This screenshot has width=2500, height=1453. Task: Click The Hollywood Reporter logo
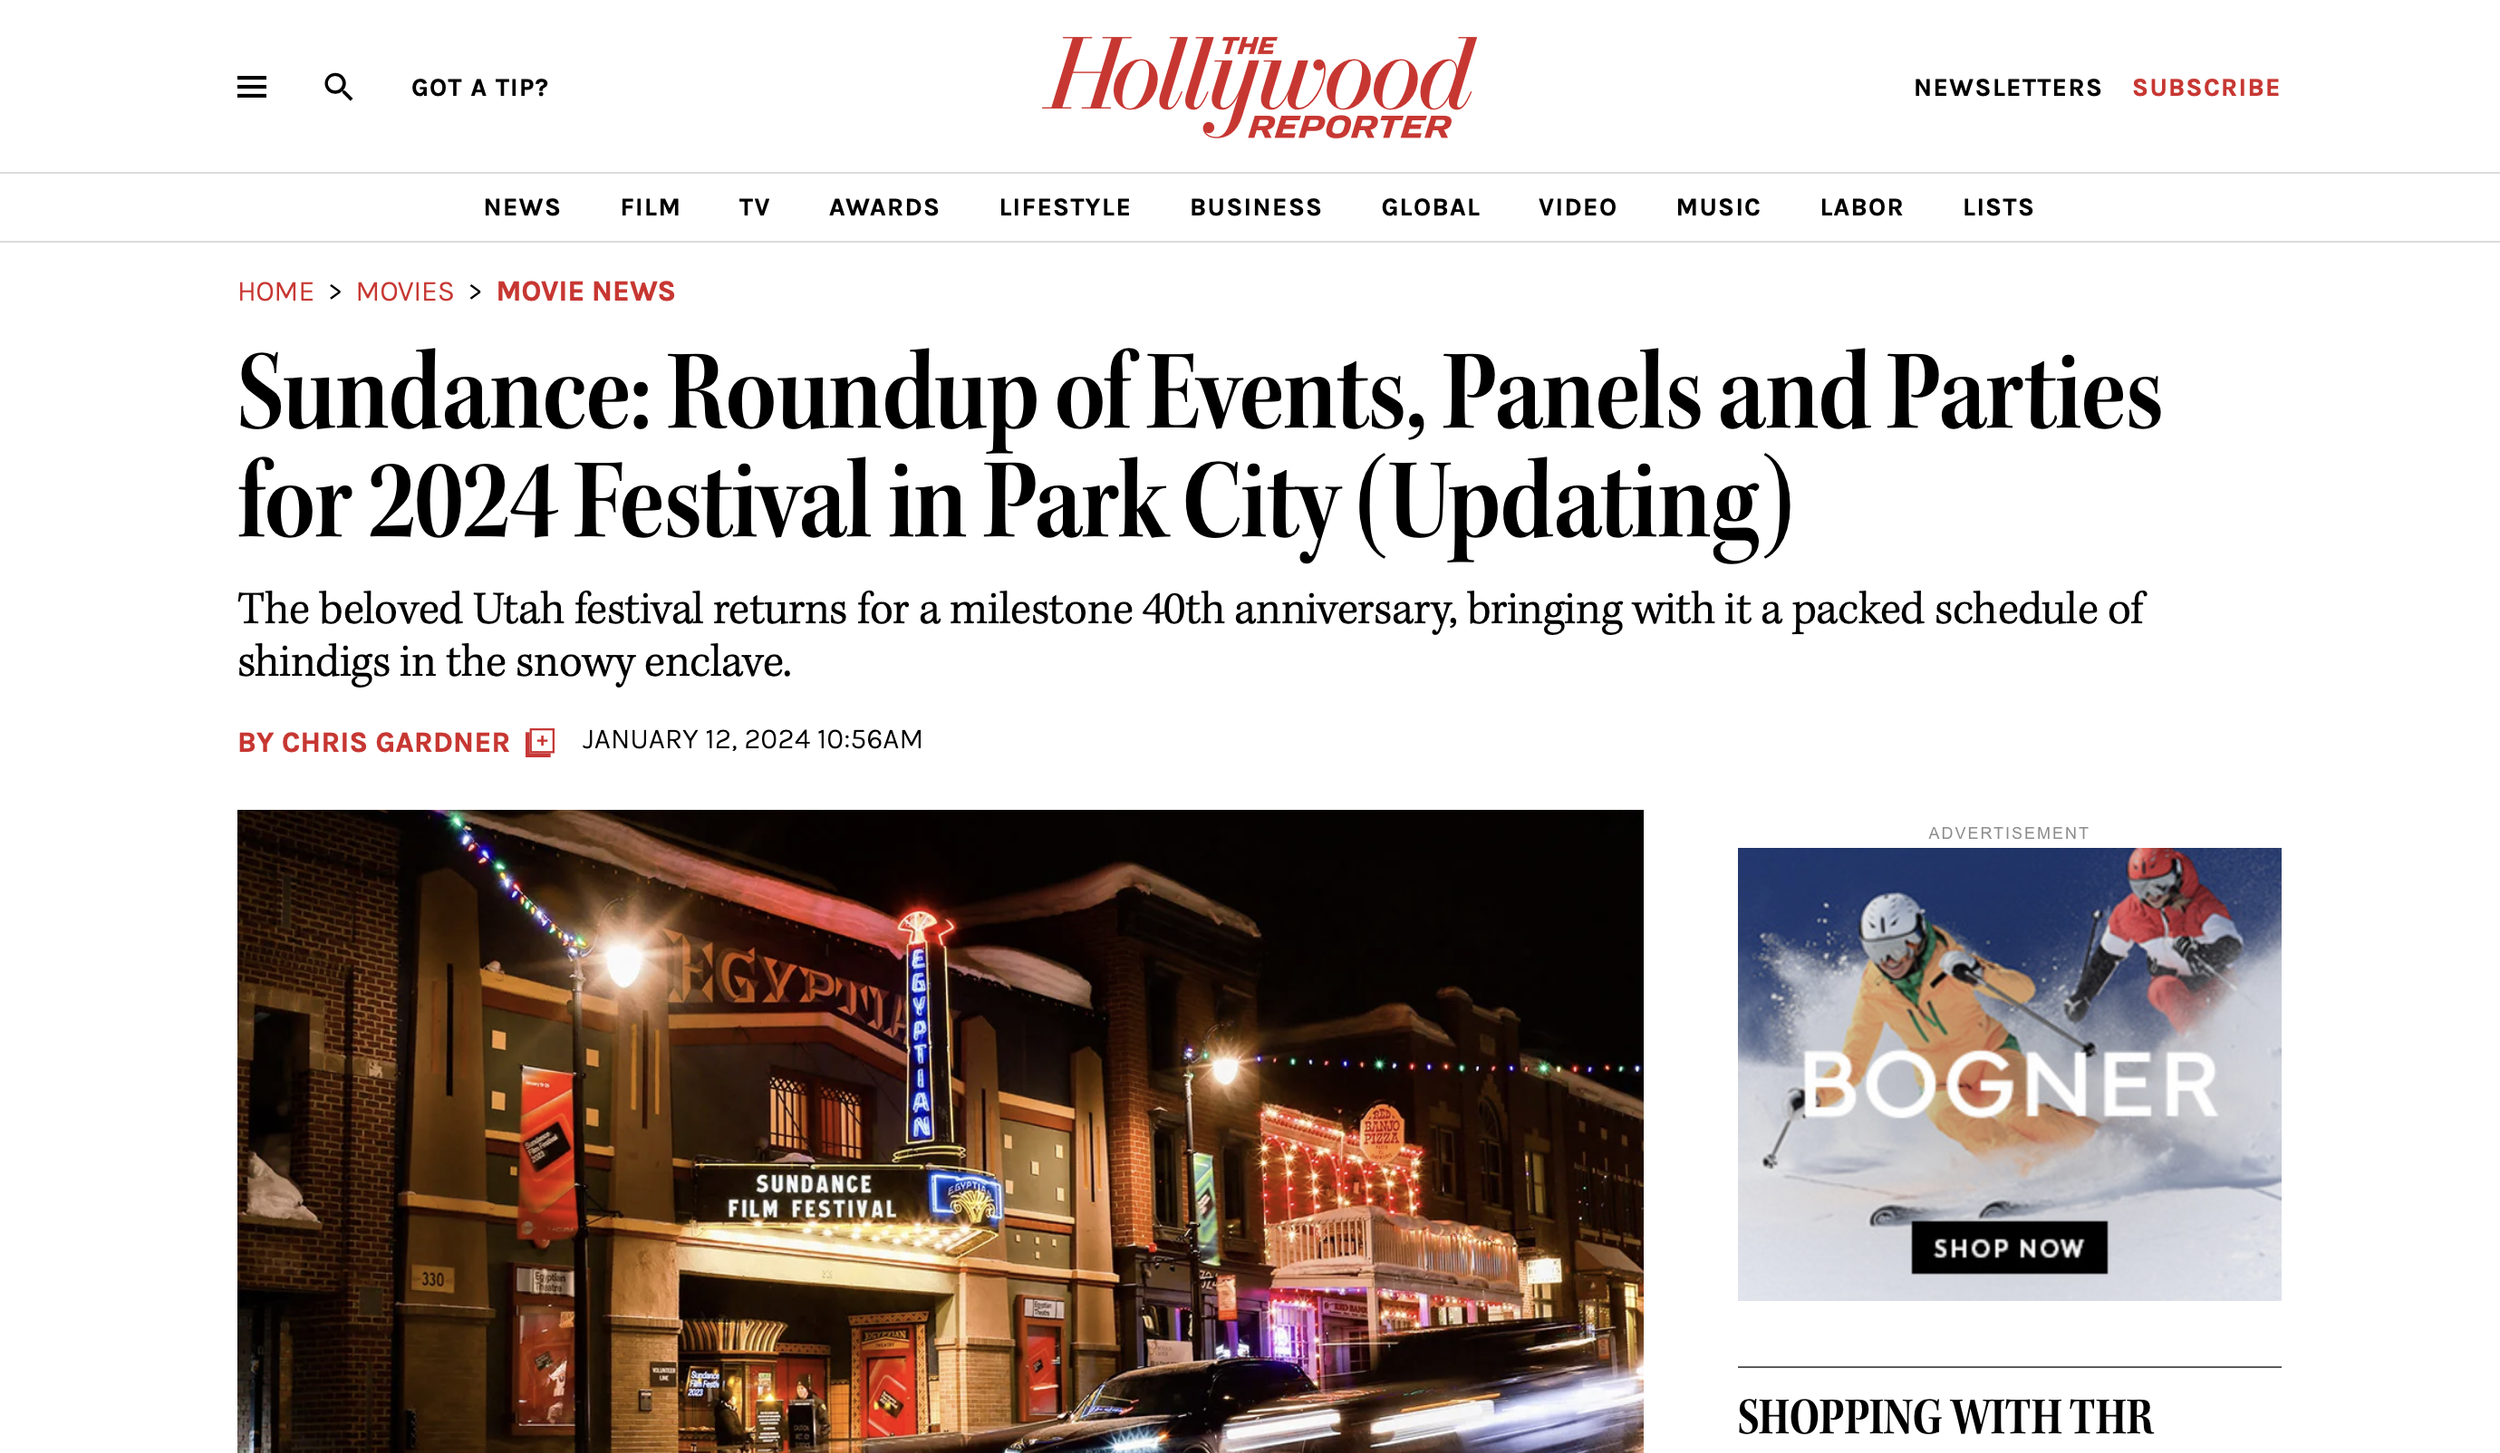coord(1259,87)
